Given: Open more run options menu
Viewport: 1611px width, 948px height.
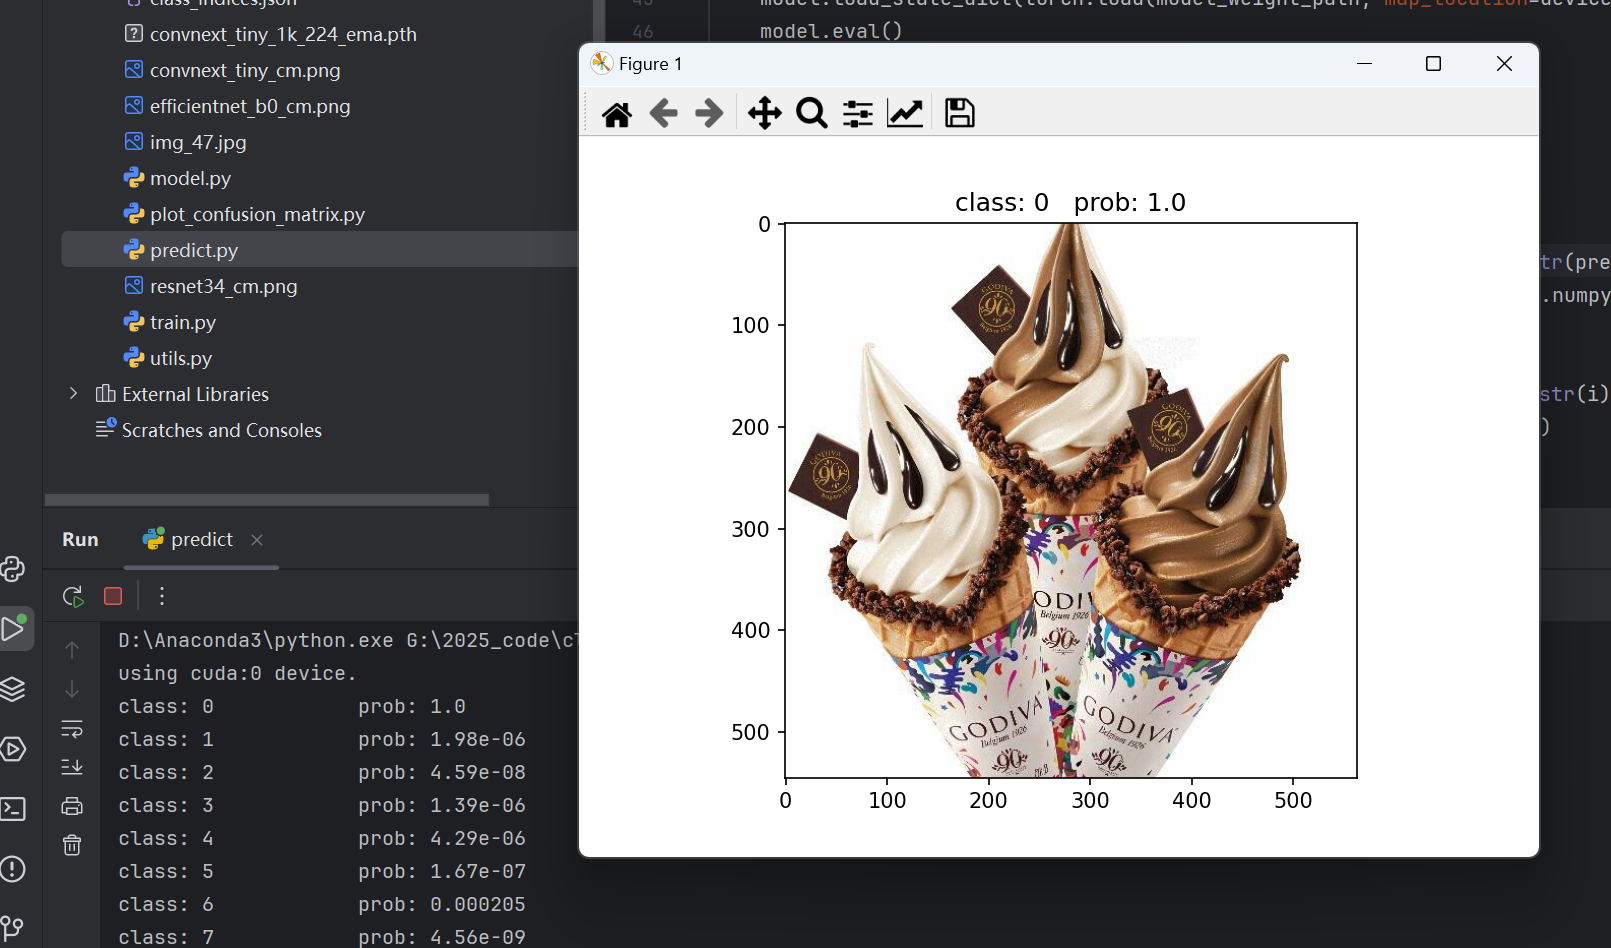Looking at the screenshot, I should pos(162,596).
